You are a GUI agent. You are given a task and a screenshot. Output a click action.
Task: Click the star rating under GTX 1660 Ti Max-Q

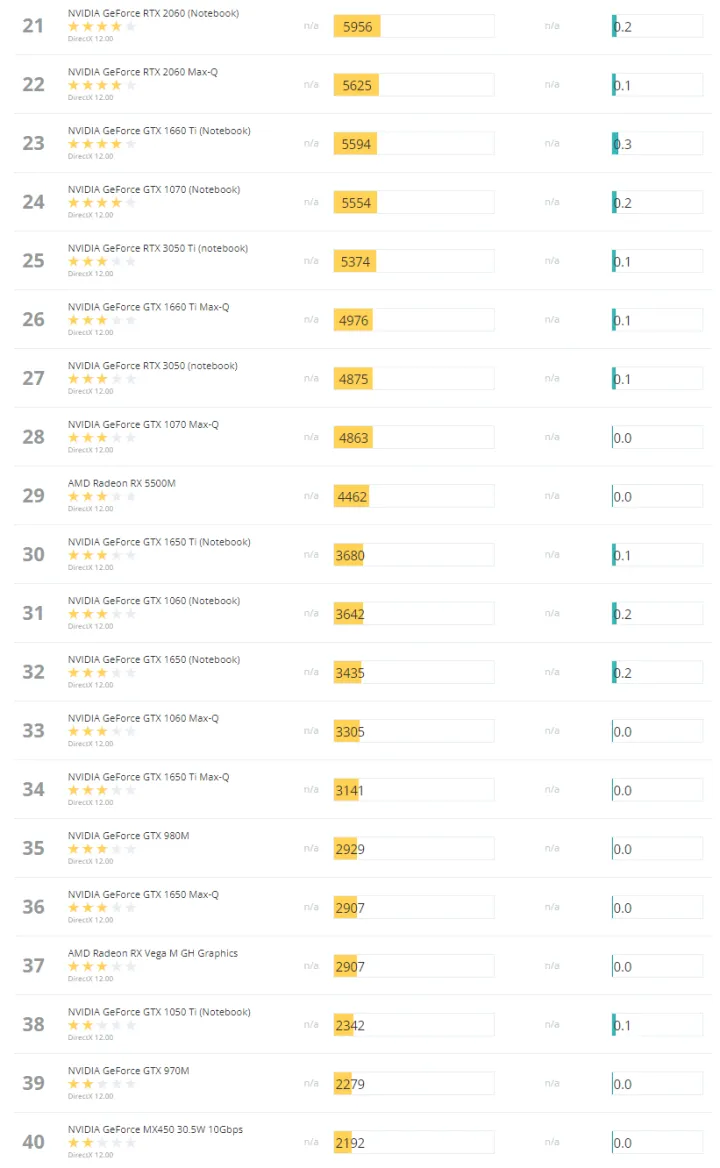coord(101,320)
